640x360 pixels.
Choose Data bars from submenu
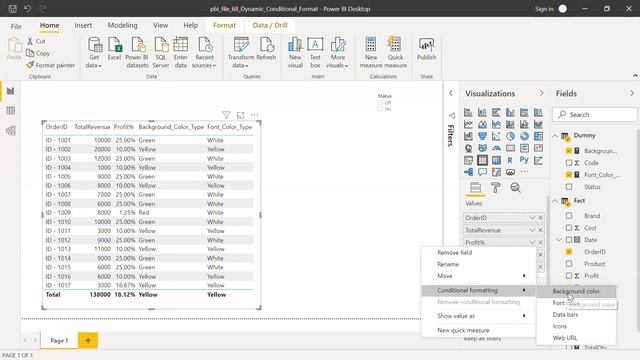tap(565, 315)
